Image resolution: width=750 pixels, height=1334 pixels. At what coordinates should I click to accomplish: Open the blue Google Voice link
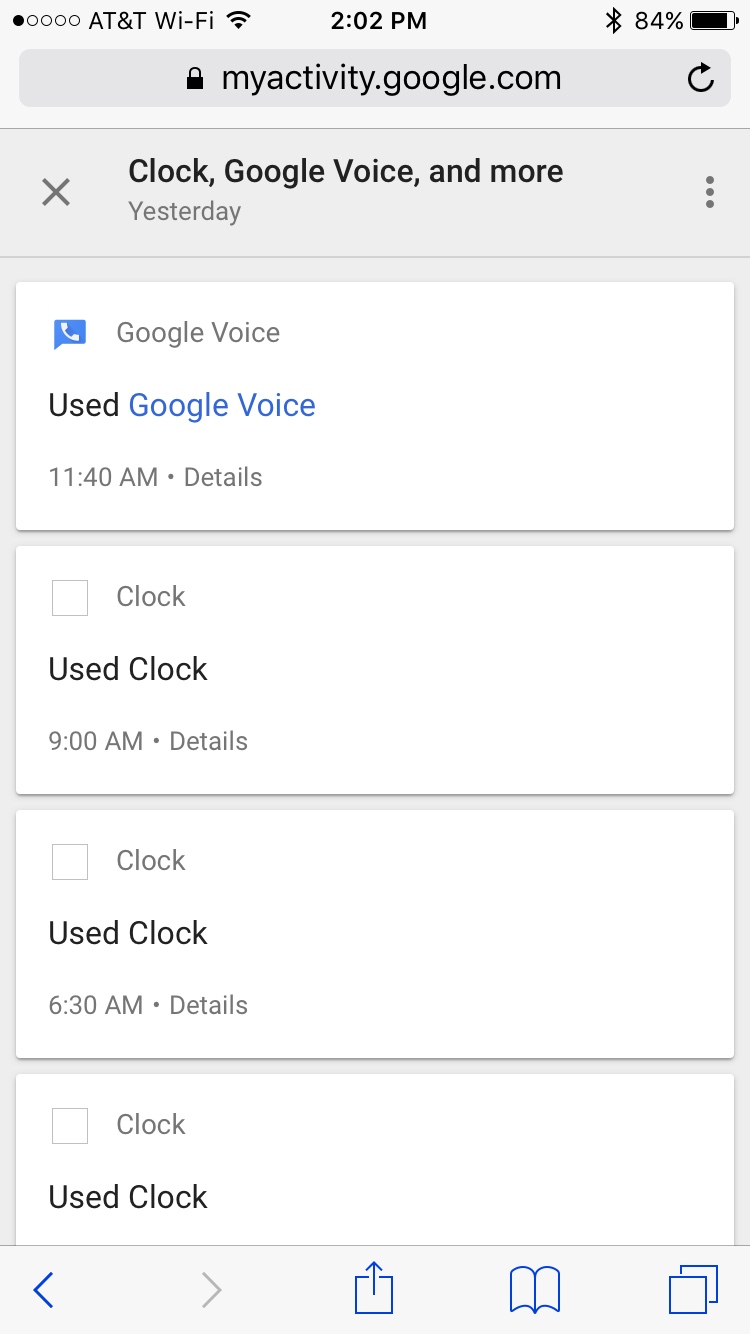pyautogui.click(x=222, y=405)
